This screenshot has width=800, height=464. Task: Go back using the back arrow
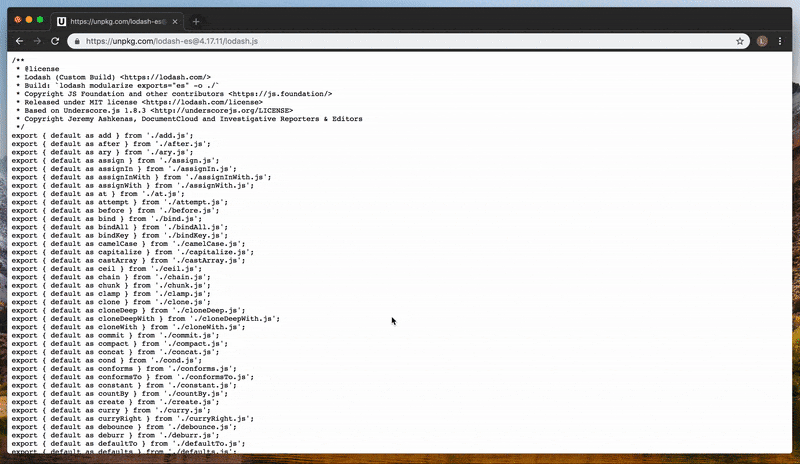(19, 41)
